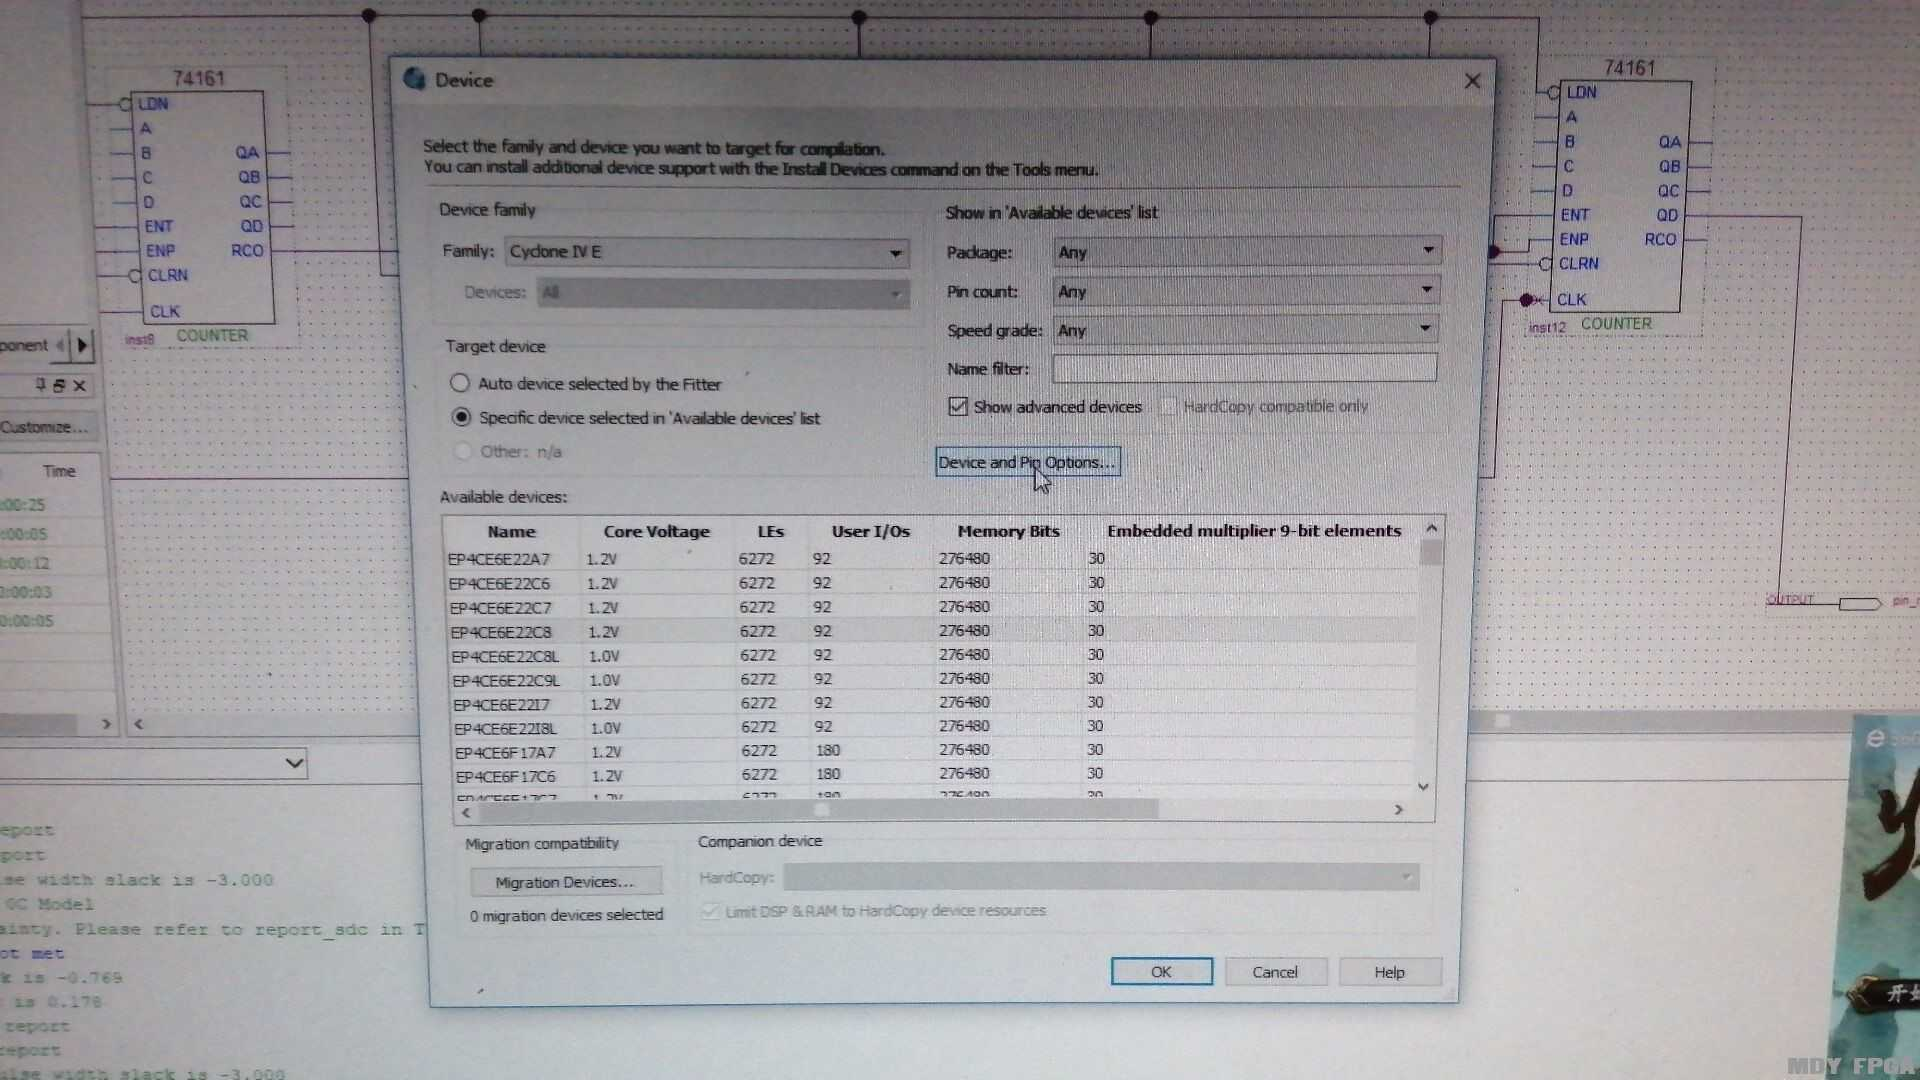
Task: Select Specific device in Available devices list option
Action: [x=461, y=417]
